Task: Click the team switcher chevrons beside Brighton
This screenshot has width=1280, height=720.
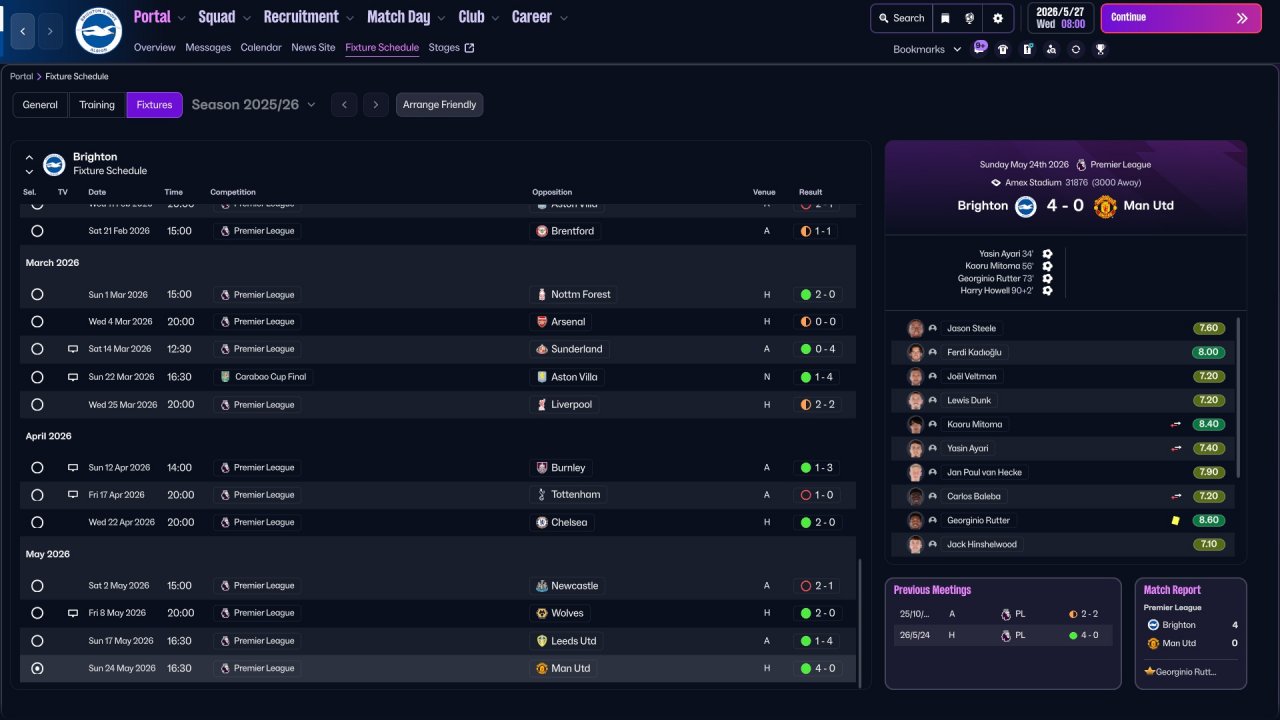Action: (29, 164)
